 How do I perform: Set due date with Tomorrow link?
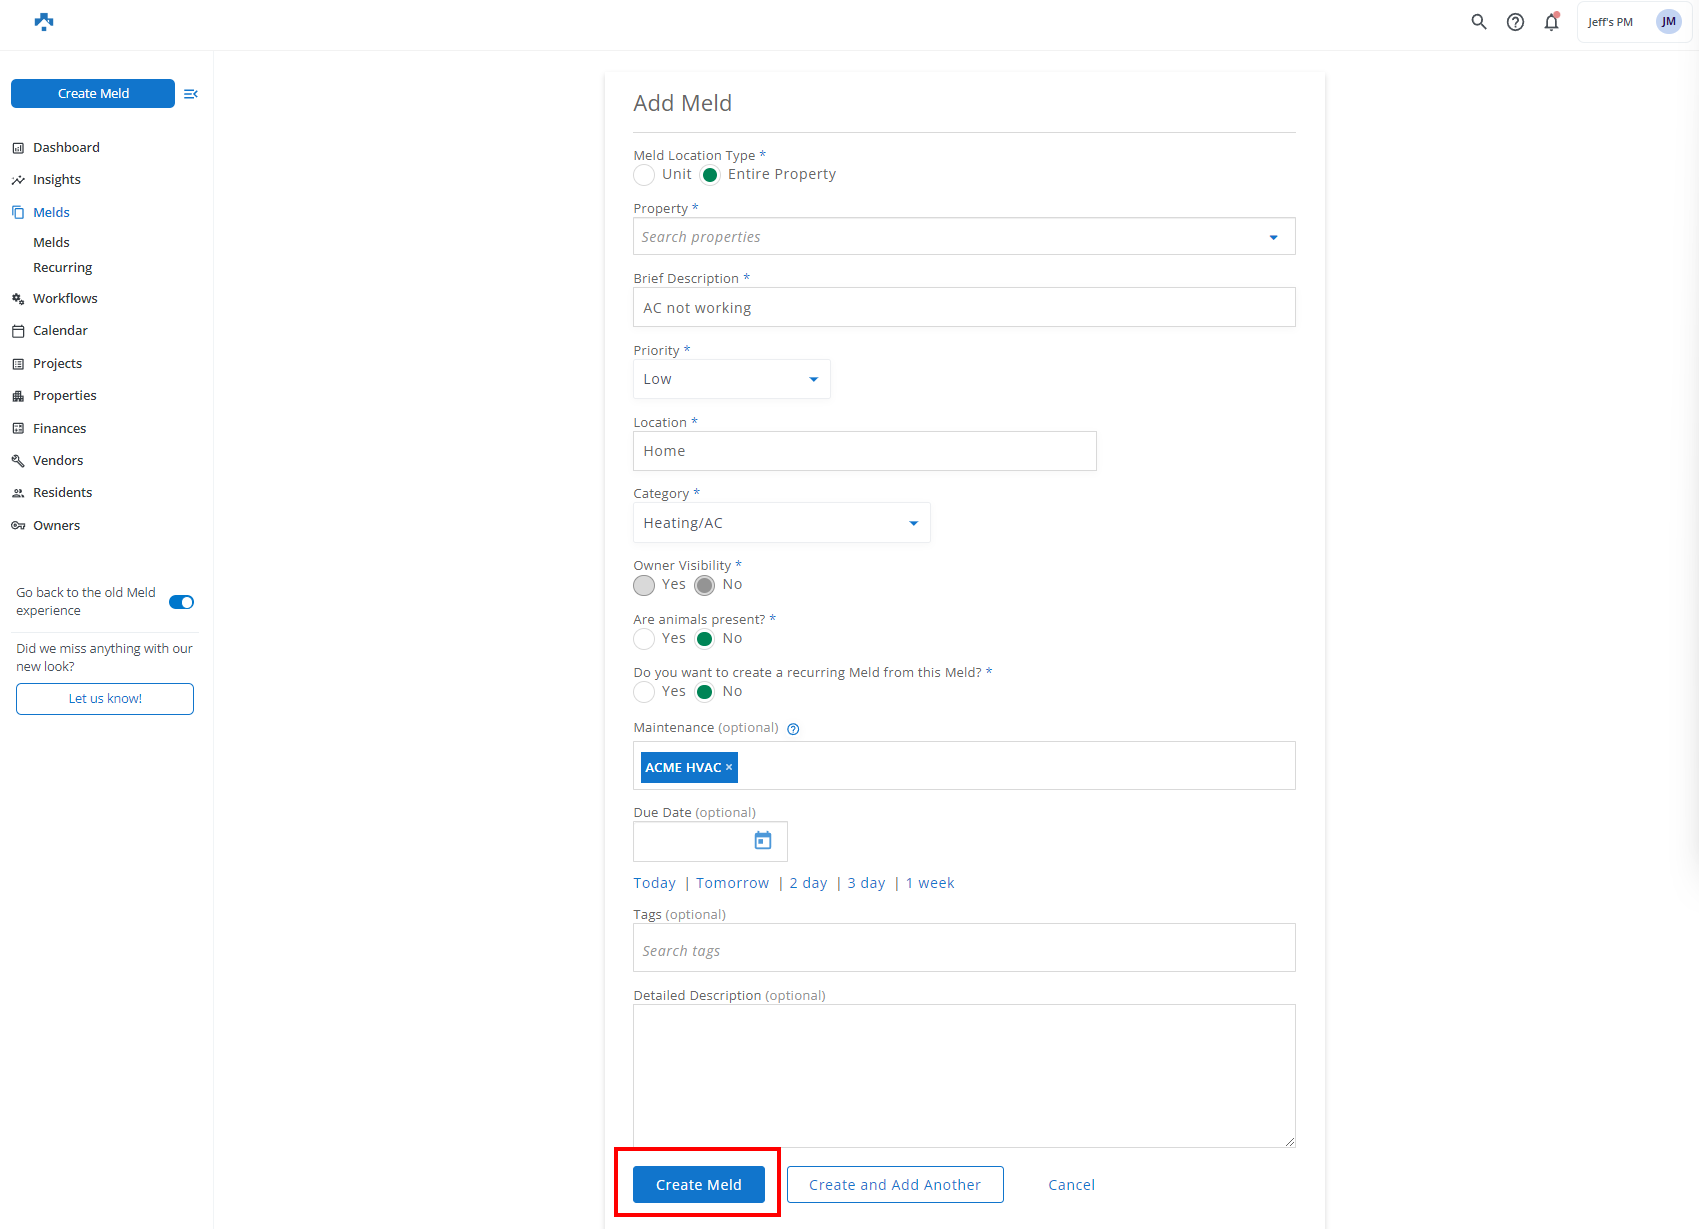pos(732,883)
